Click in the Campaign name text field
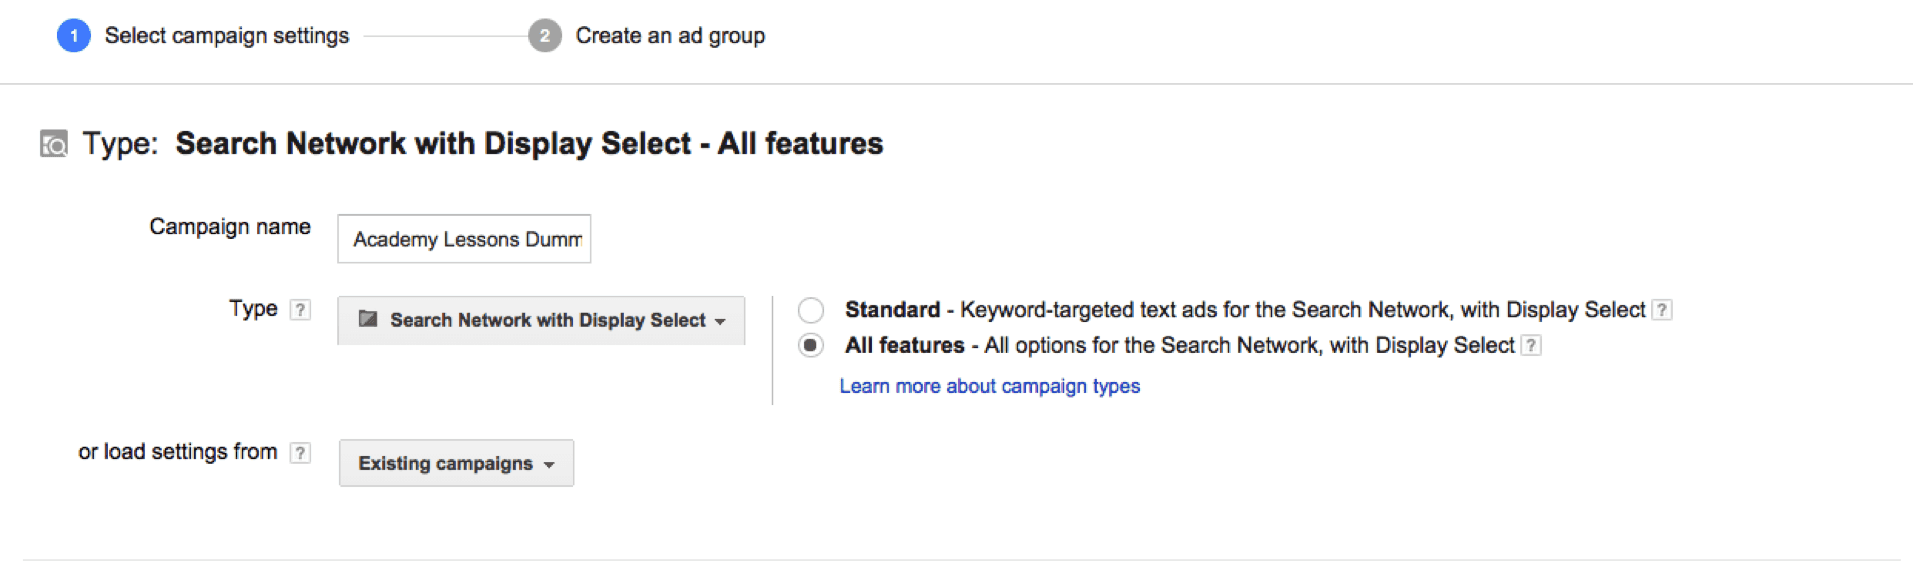Image resolution: width=1914 pixels, height=566 pixels. pyautogui.click(x=464, y=239)
